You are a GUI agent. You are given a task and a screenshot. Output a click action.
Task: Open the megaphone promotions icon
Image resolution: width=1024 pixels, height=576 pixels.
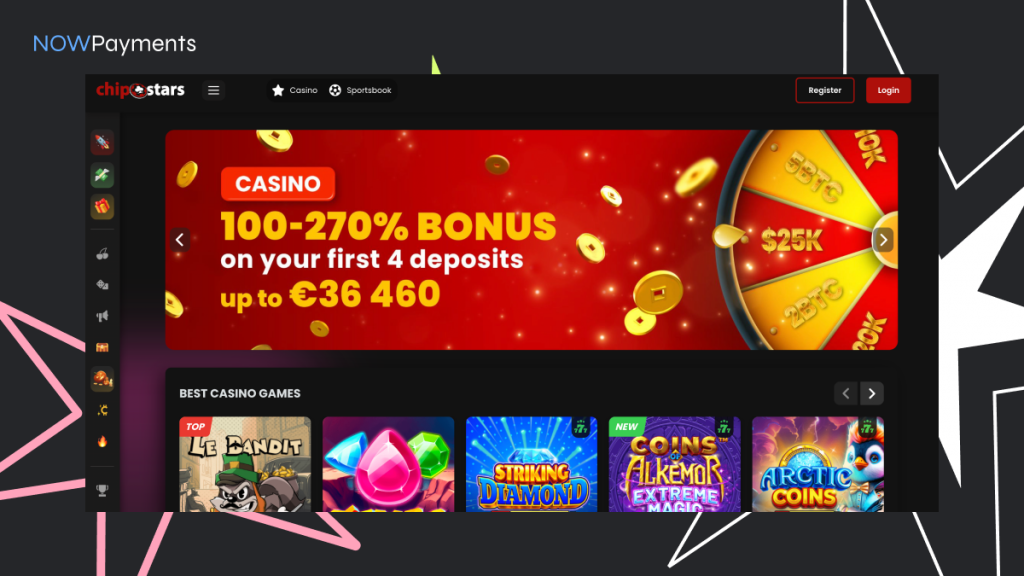coord(103,316)
